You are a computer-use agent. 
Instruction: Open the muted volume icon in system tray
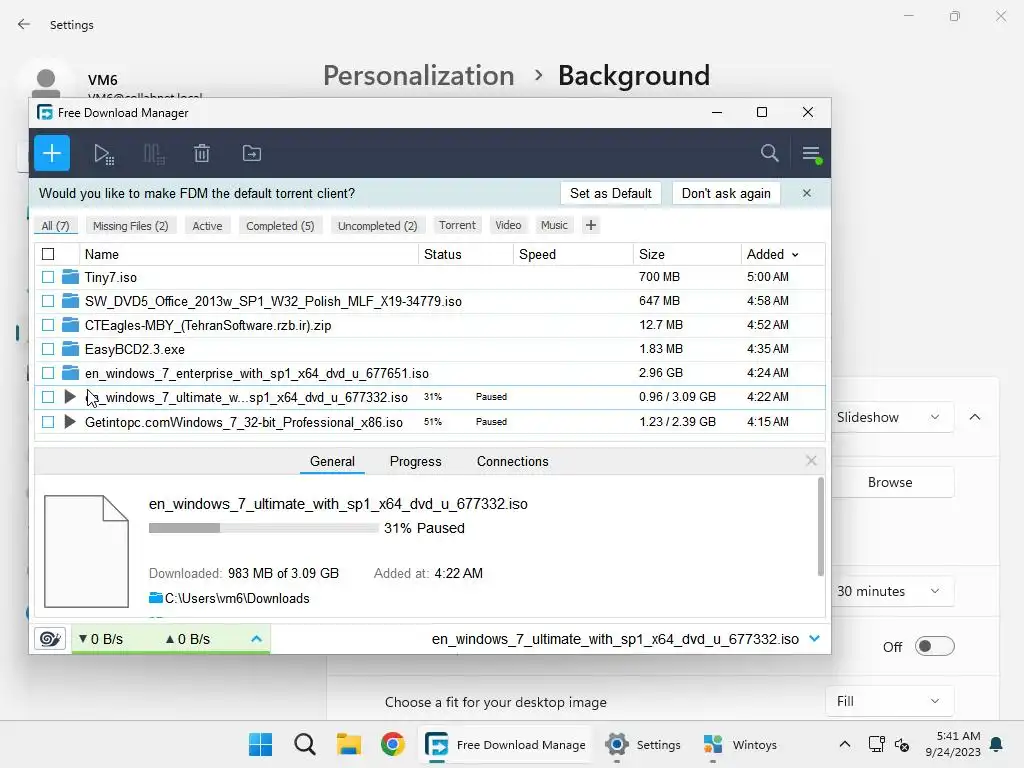902,744
